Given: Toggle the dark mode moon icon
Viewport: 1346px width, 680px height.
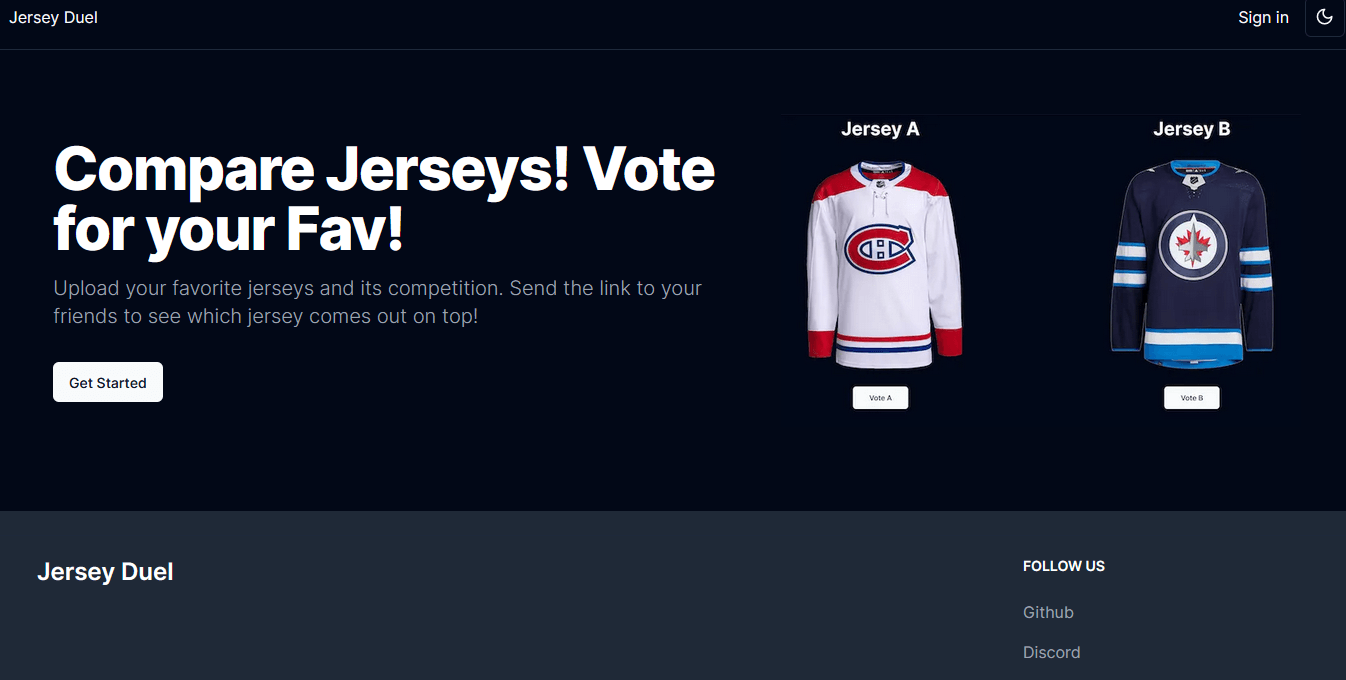Looking at the screenshot, I should tap(1325, 18).
